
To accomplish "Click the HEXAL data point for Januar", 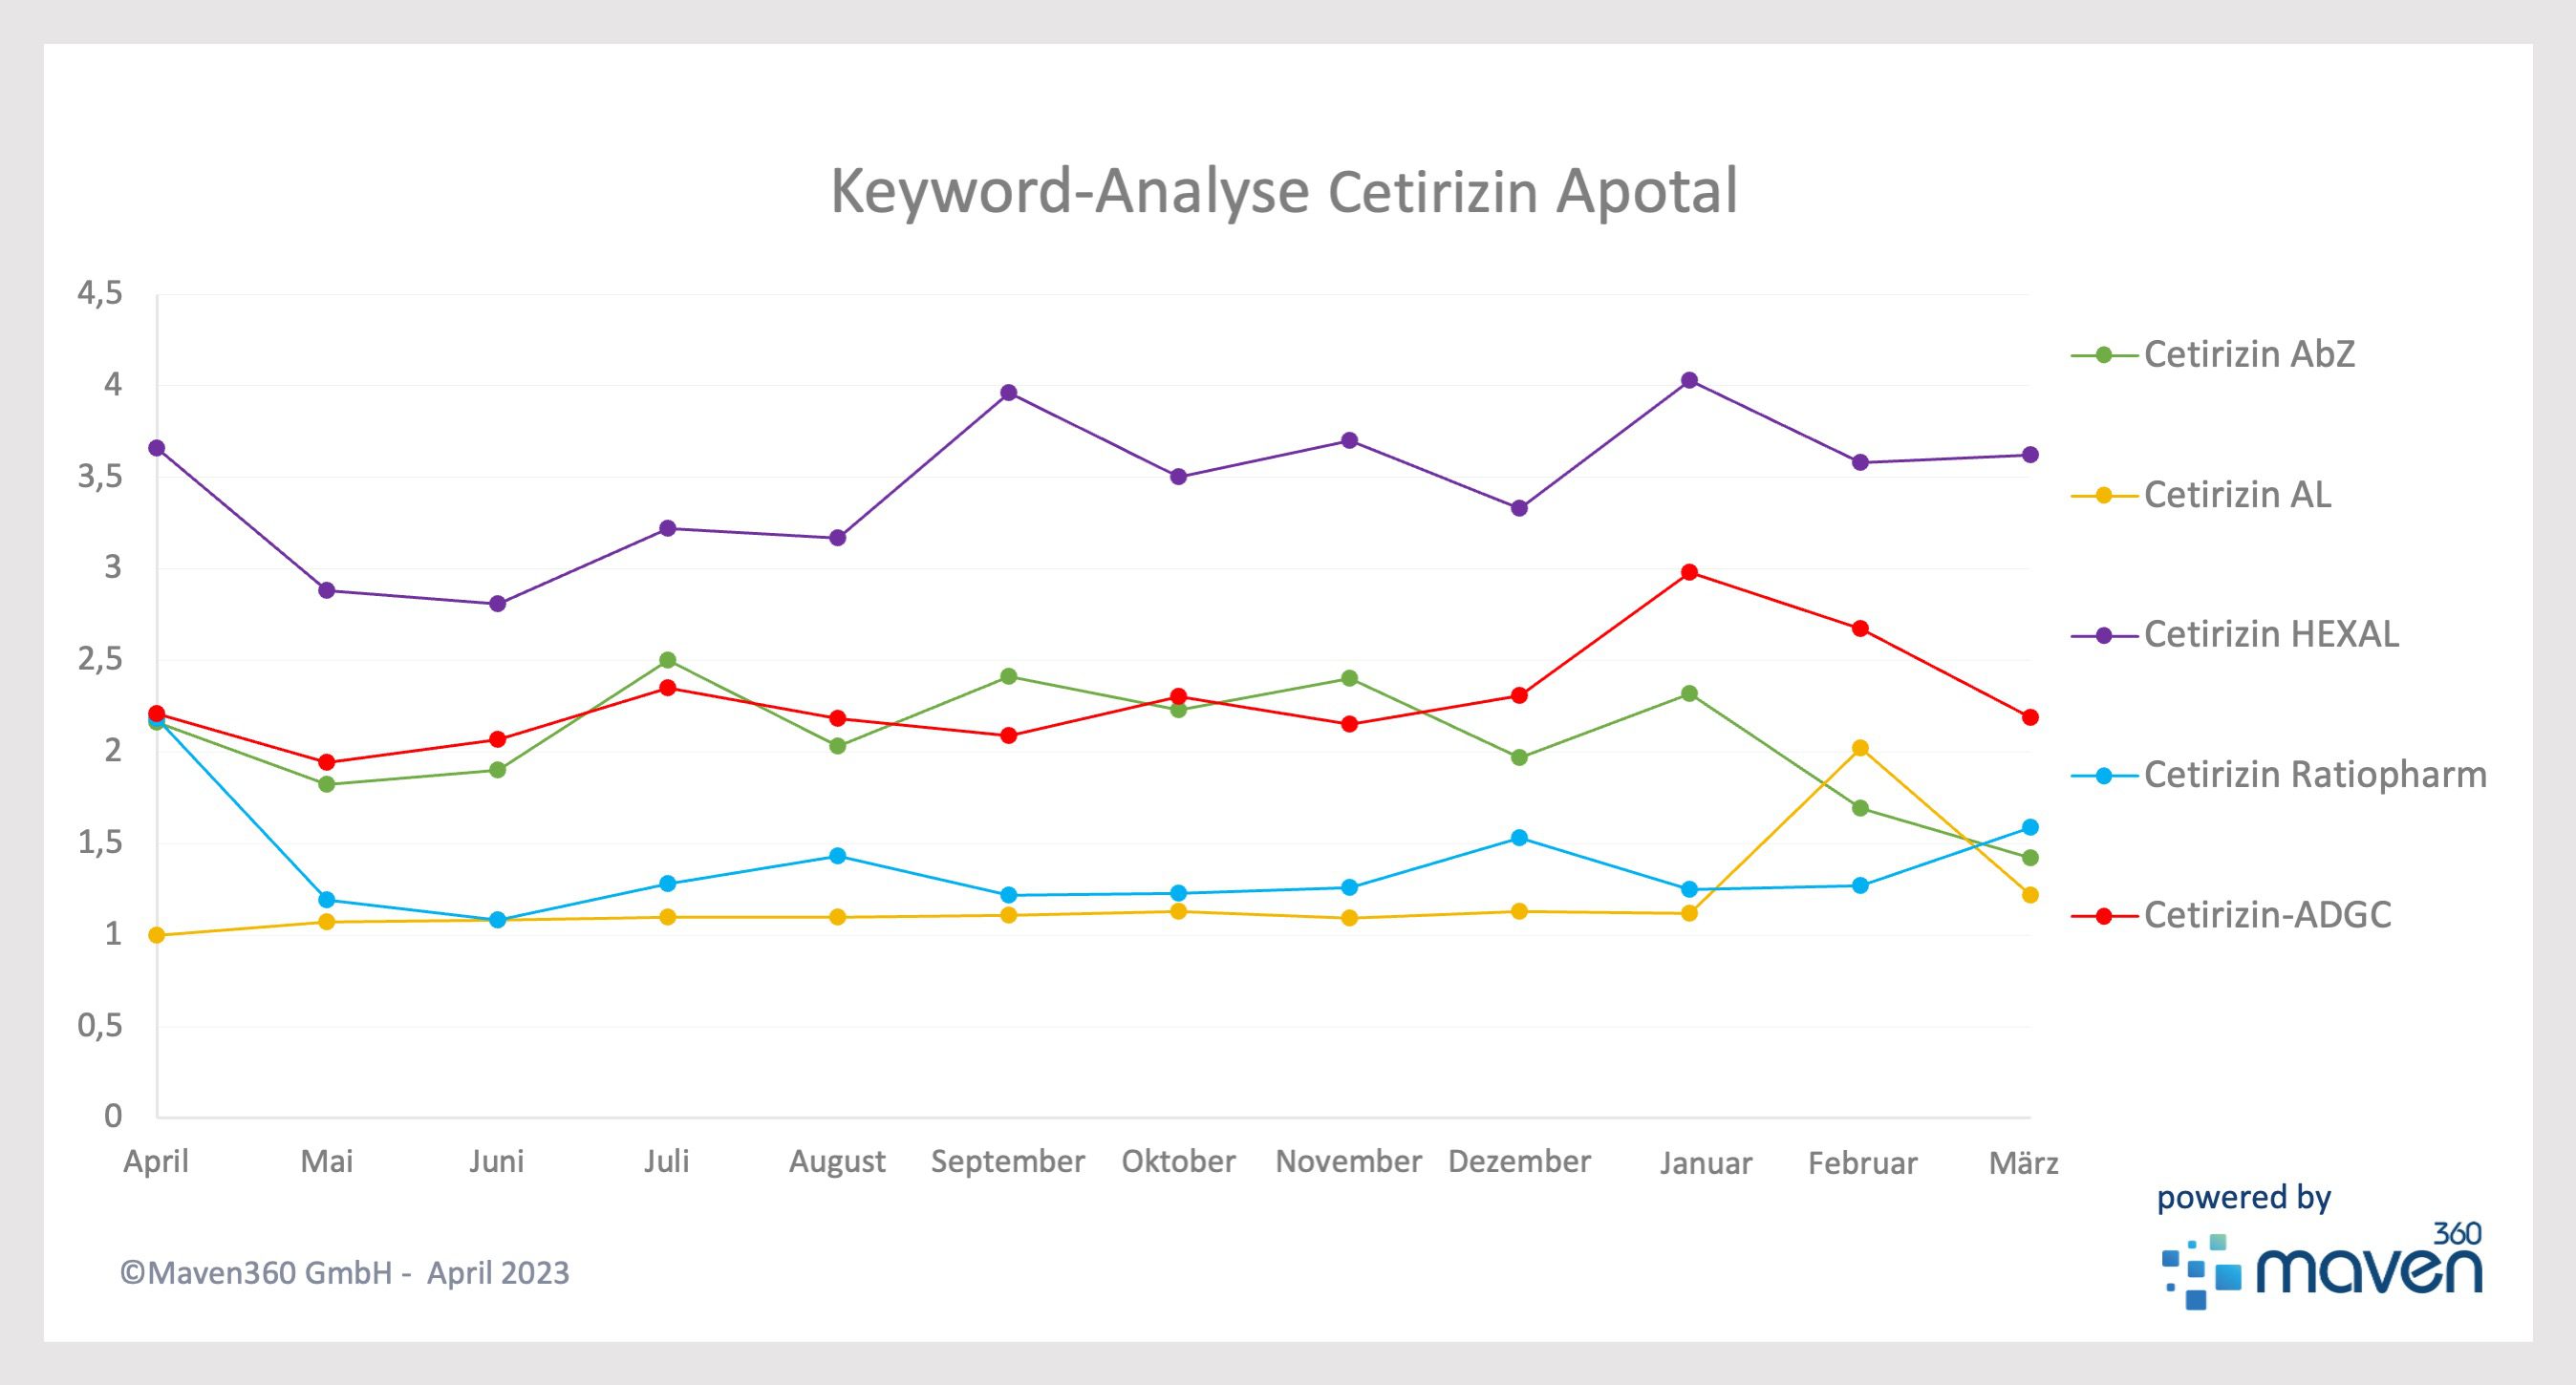I will [1690, 380].
